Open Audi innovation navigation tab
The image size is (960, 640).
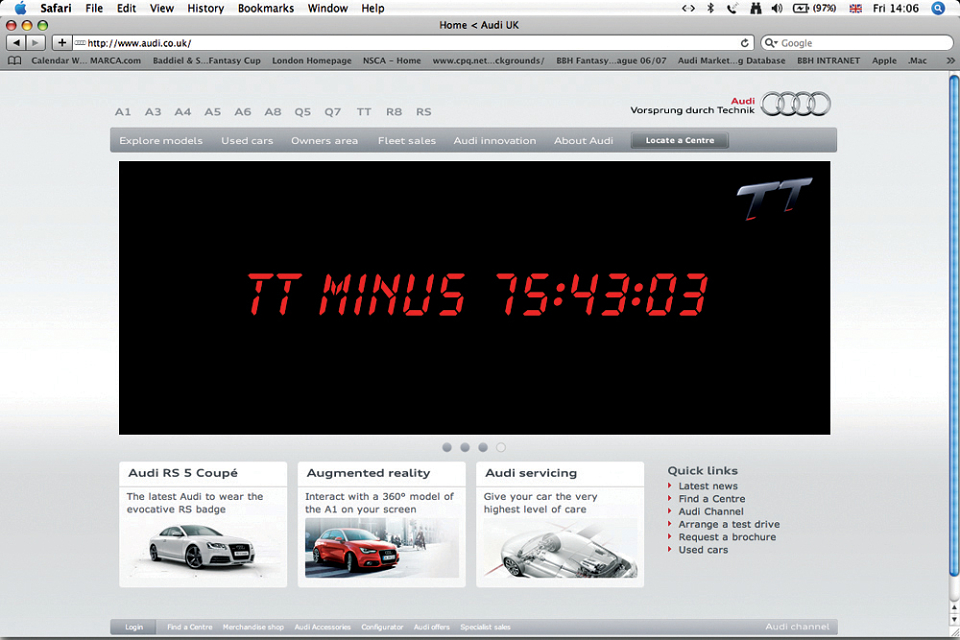click(495, 140)
